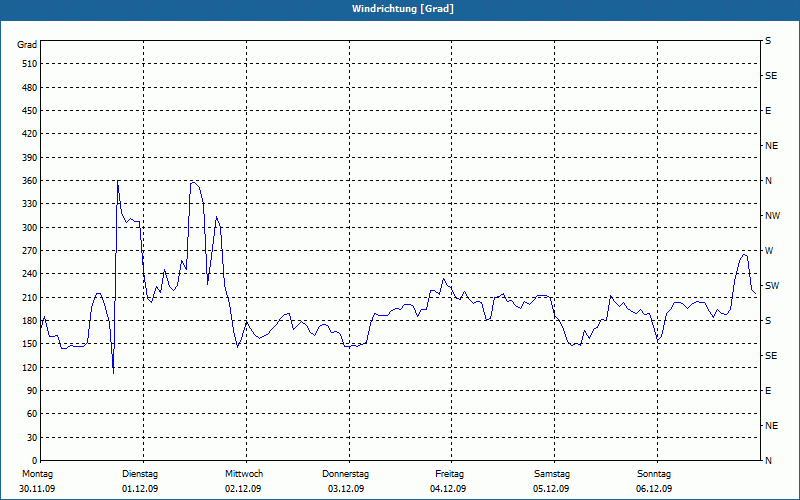Select the 60 degree axis value
The width and height of the screenshot is (800, 500).
32,413
